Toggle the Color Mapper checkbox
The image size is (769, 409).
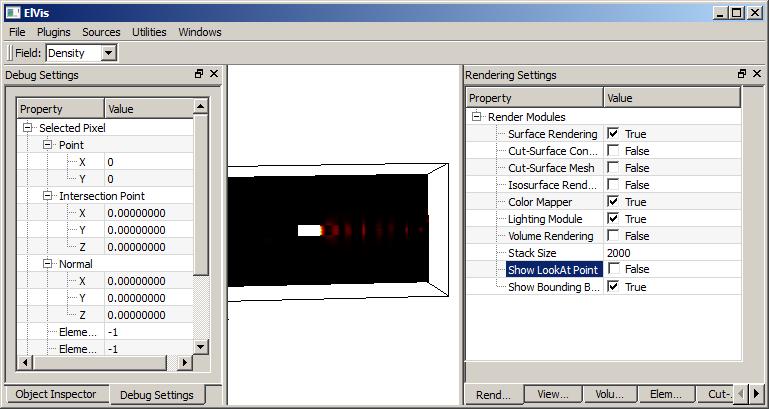point(613,202)
